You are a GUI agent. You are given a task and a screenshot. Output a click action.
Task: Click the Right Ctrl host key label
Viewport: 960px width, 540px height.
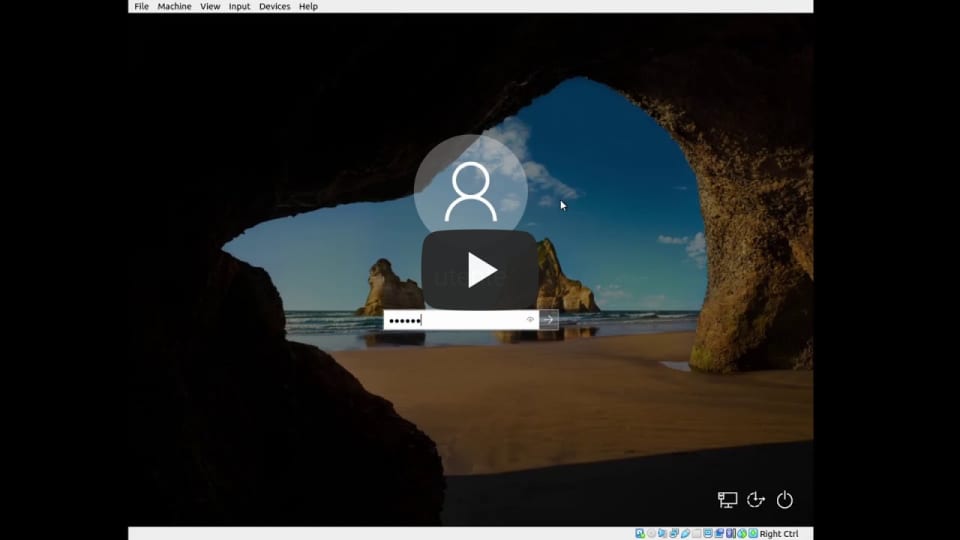click(x=779, y=534)
